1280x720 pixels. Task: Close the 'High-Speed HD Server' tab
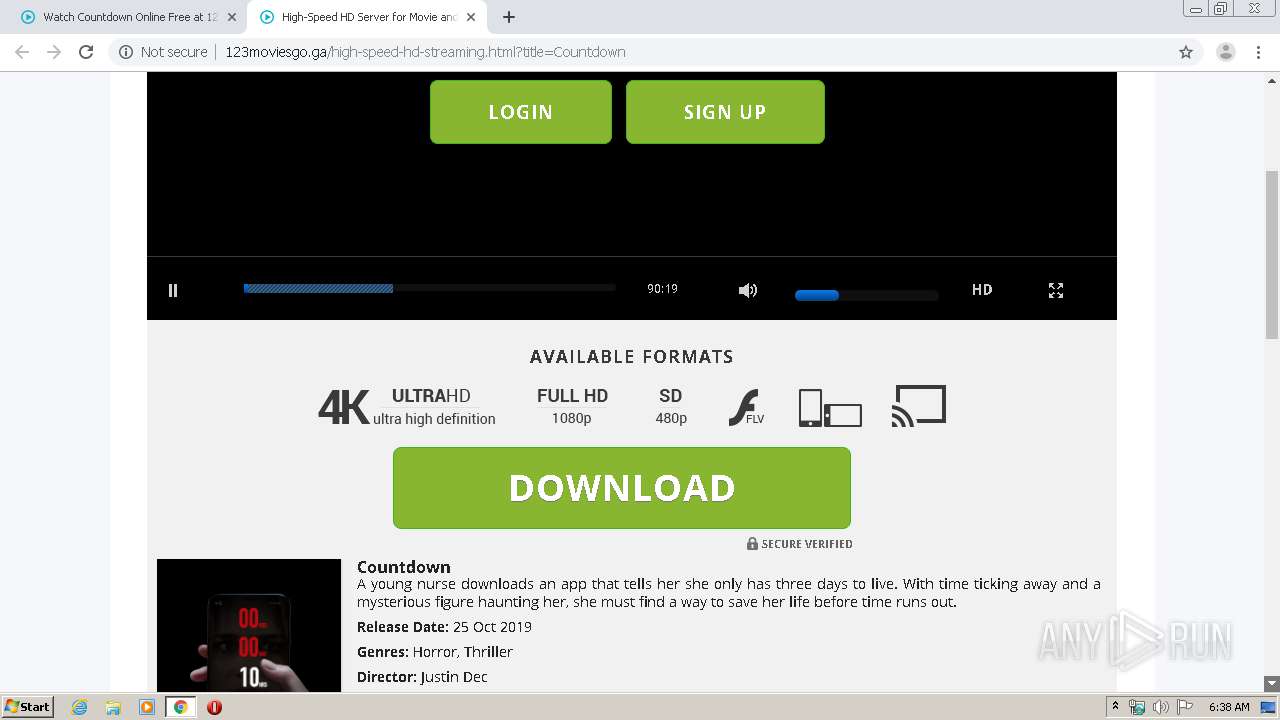coord(471,17)
